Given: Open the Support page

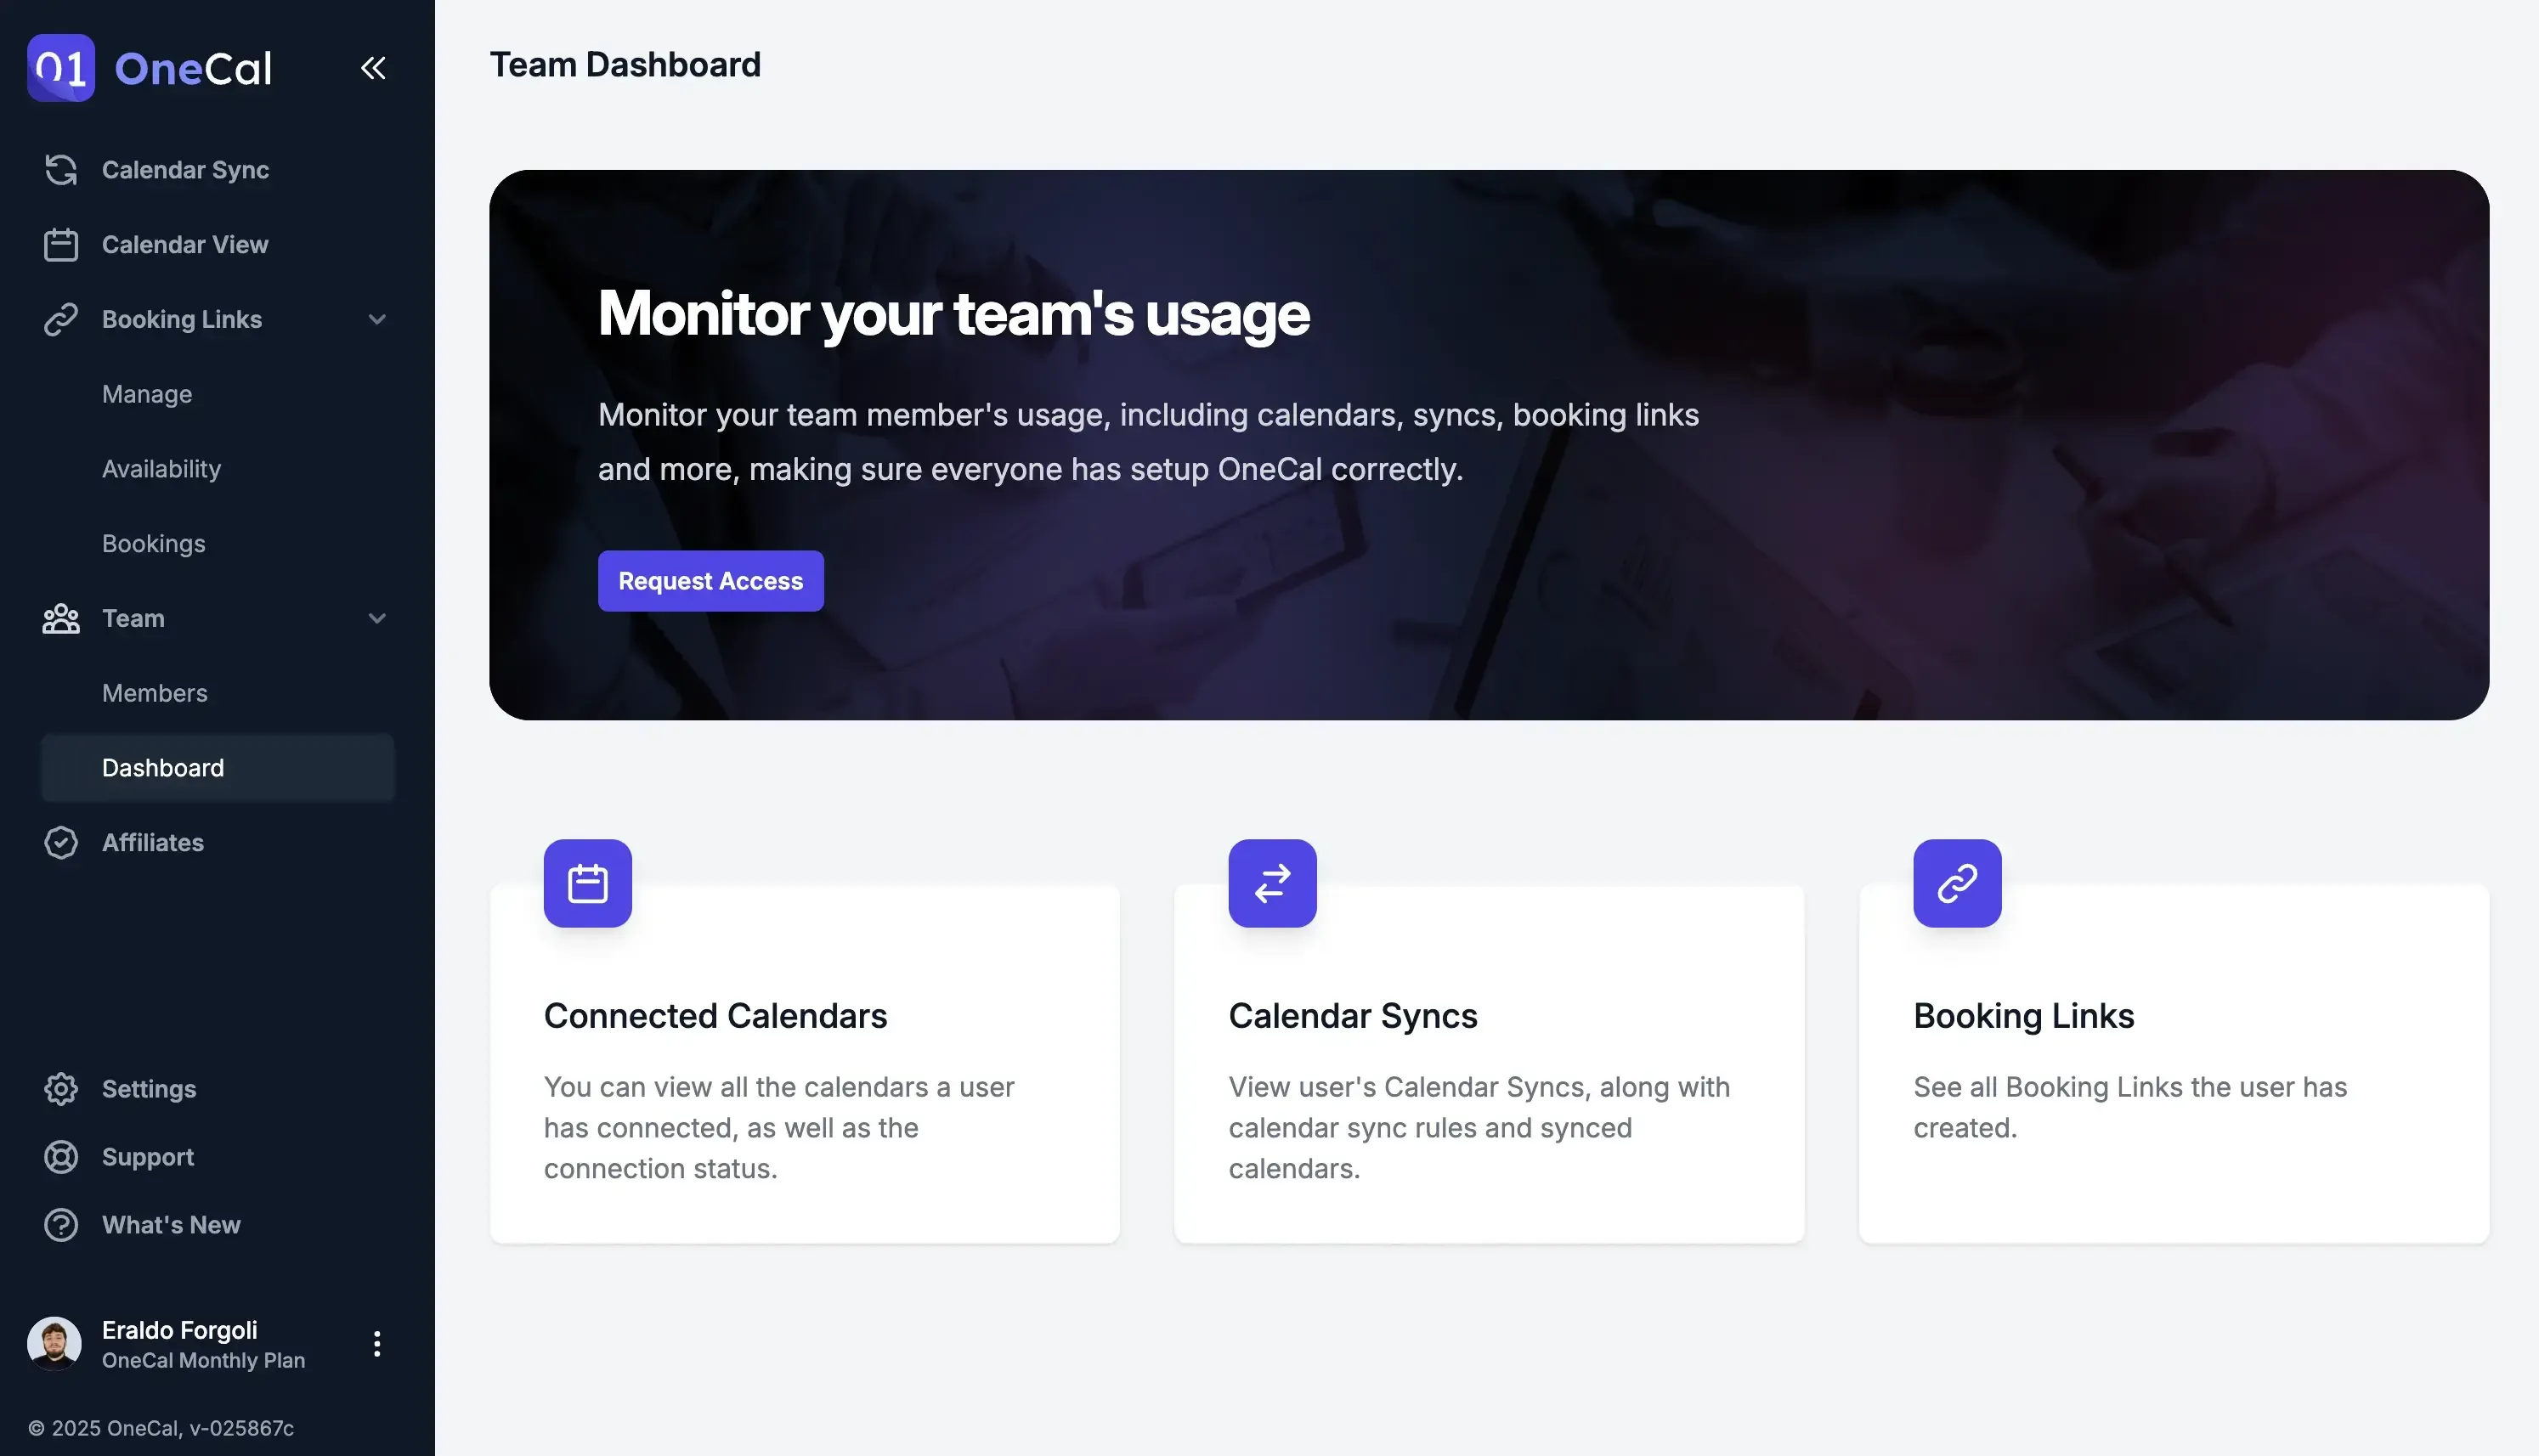Looking at the screenshot, I should (x=148, y=1157).
